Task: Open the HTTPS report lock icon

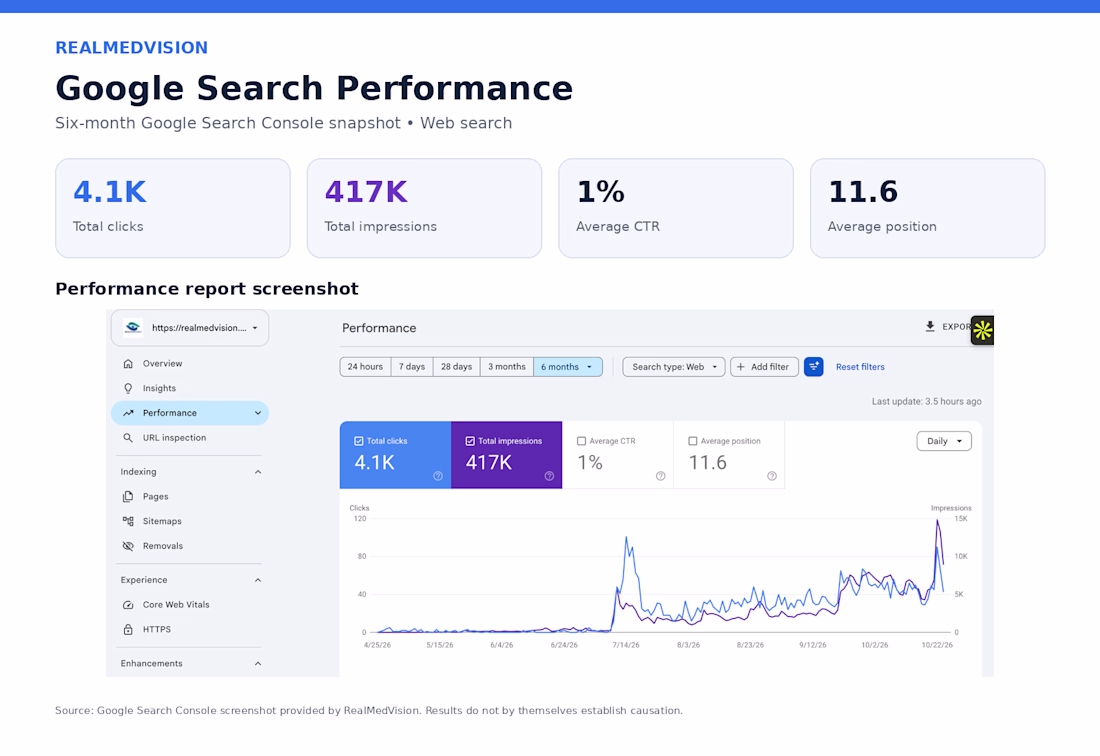Action: tap(128, 629)
